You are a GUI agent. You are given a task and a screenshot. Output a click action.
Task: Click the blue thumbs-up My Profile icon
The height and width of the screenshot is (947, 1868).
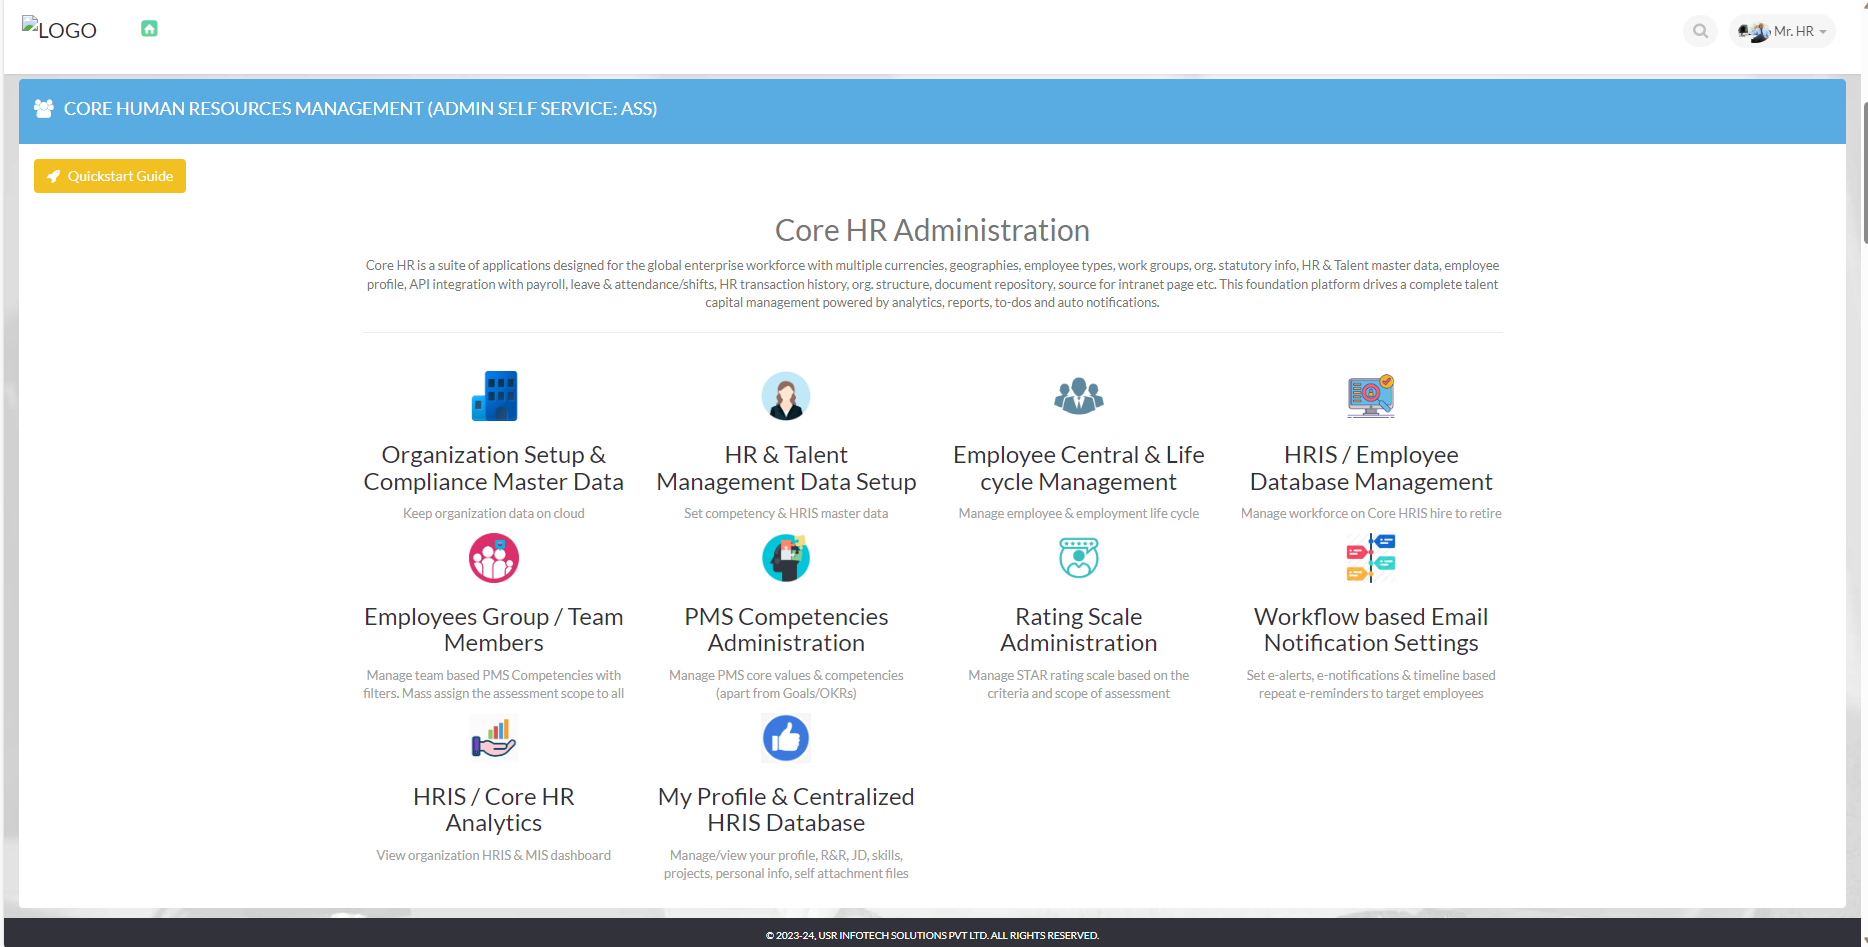click(786, 738)
